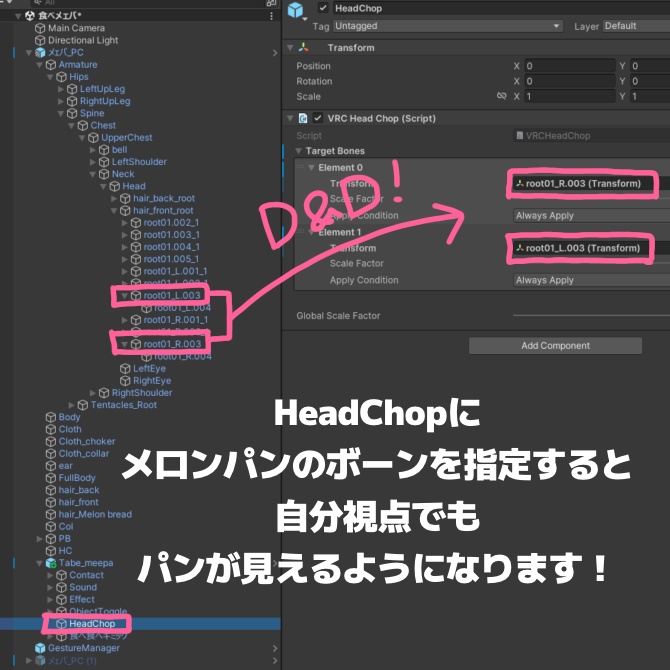Click the Transform component icon

tap(303, 47)
